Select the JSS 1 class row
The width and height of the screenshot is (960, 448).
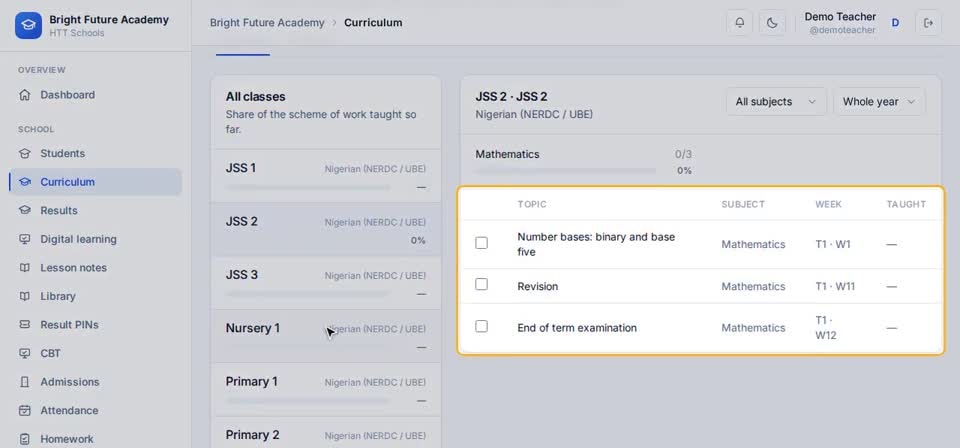click(326, 176)
